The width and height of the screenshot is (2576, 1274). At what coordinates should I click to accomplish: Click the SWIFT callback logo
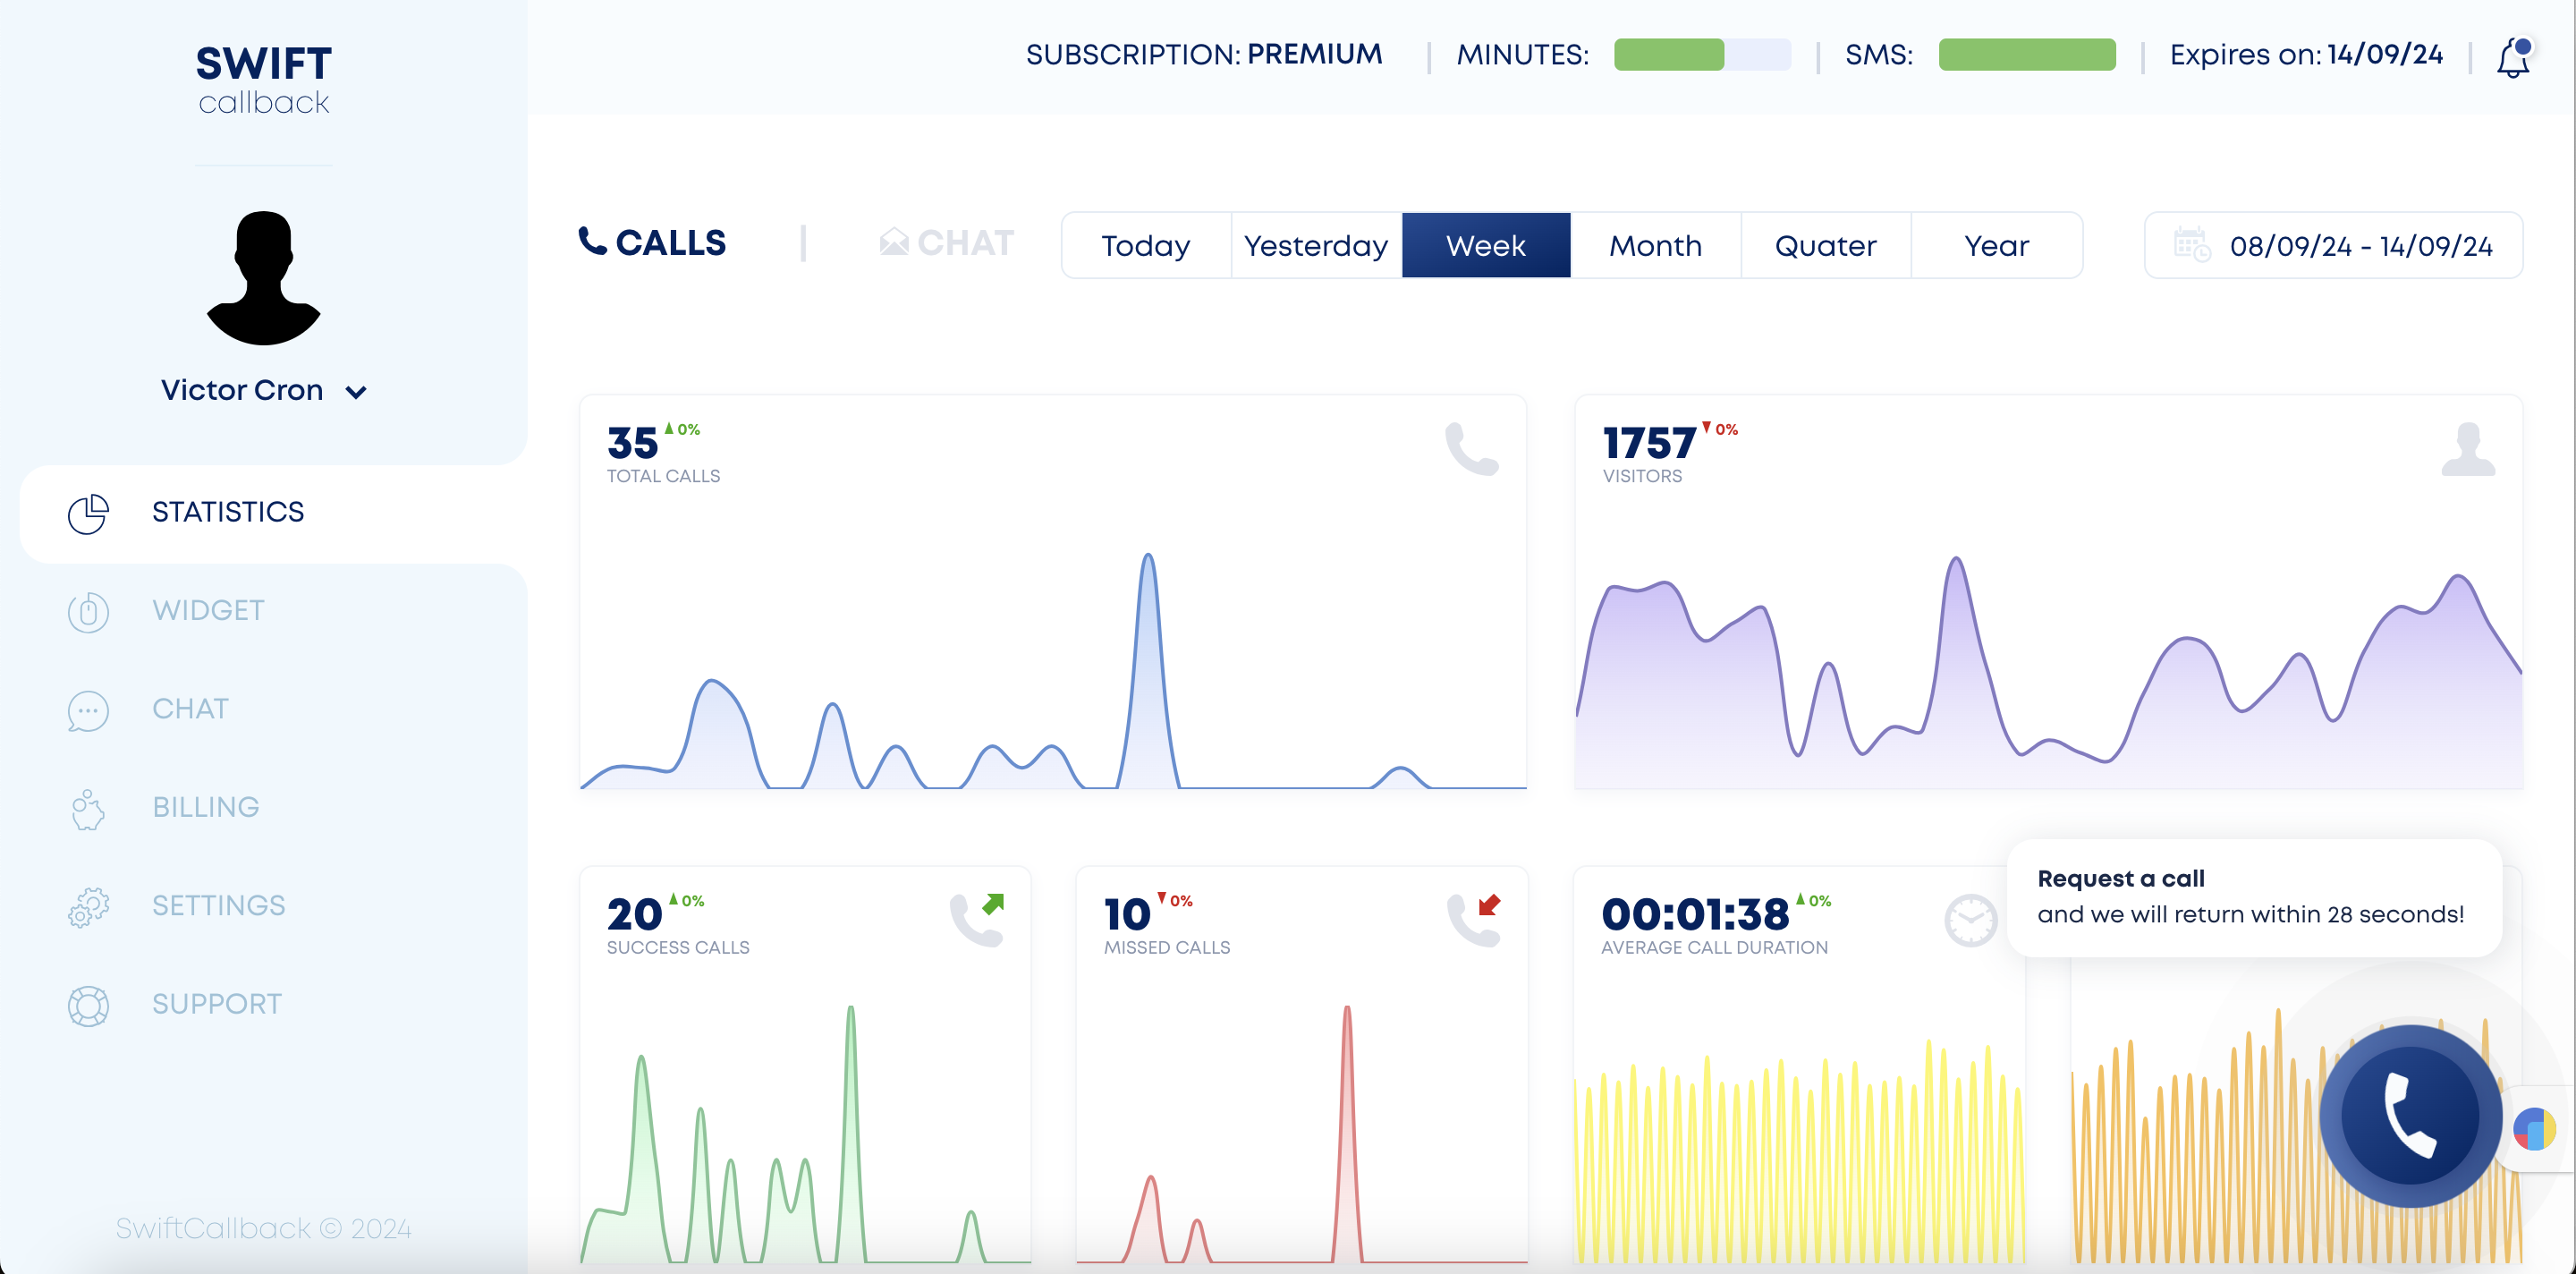point(263,78)
